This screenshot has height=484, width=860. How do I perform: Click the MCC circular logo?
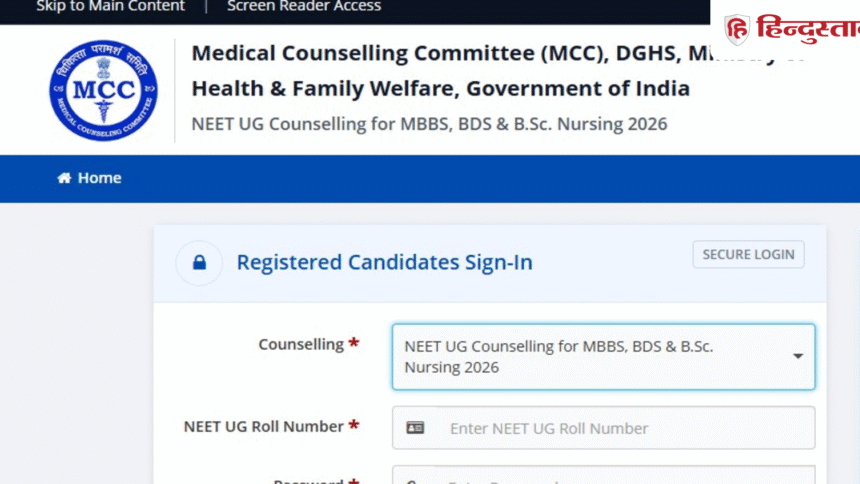tap(103, 90)
